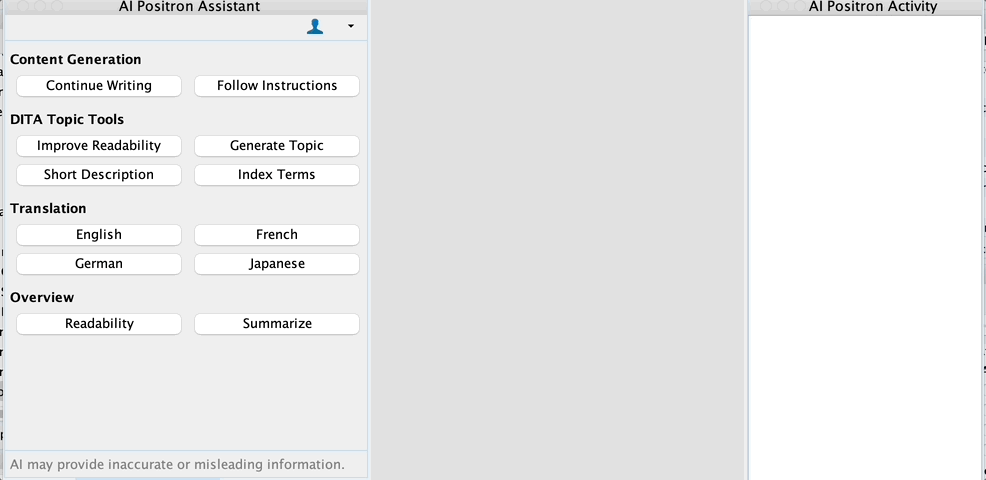Select the AI Positron Activity title bar
The width and height of the screenshot is (986, 480).
pos(873,7)
